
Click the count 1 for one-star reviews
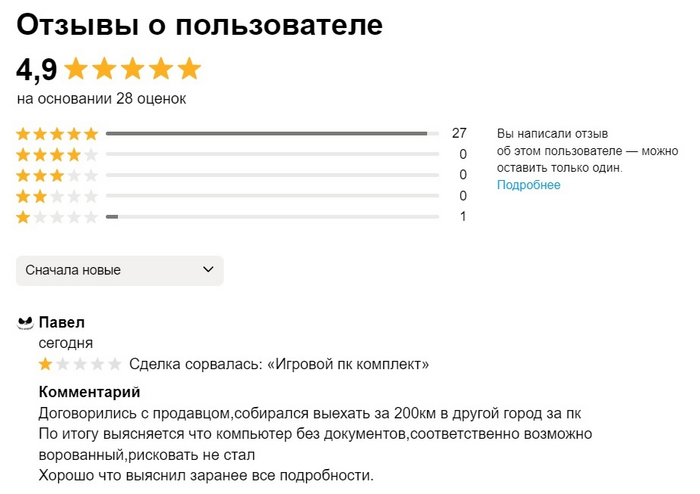click(x=463, y=217)
